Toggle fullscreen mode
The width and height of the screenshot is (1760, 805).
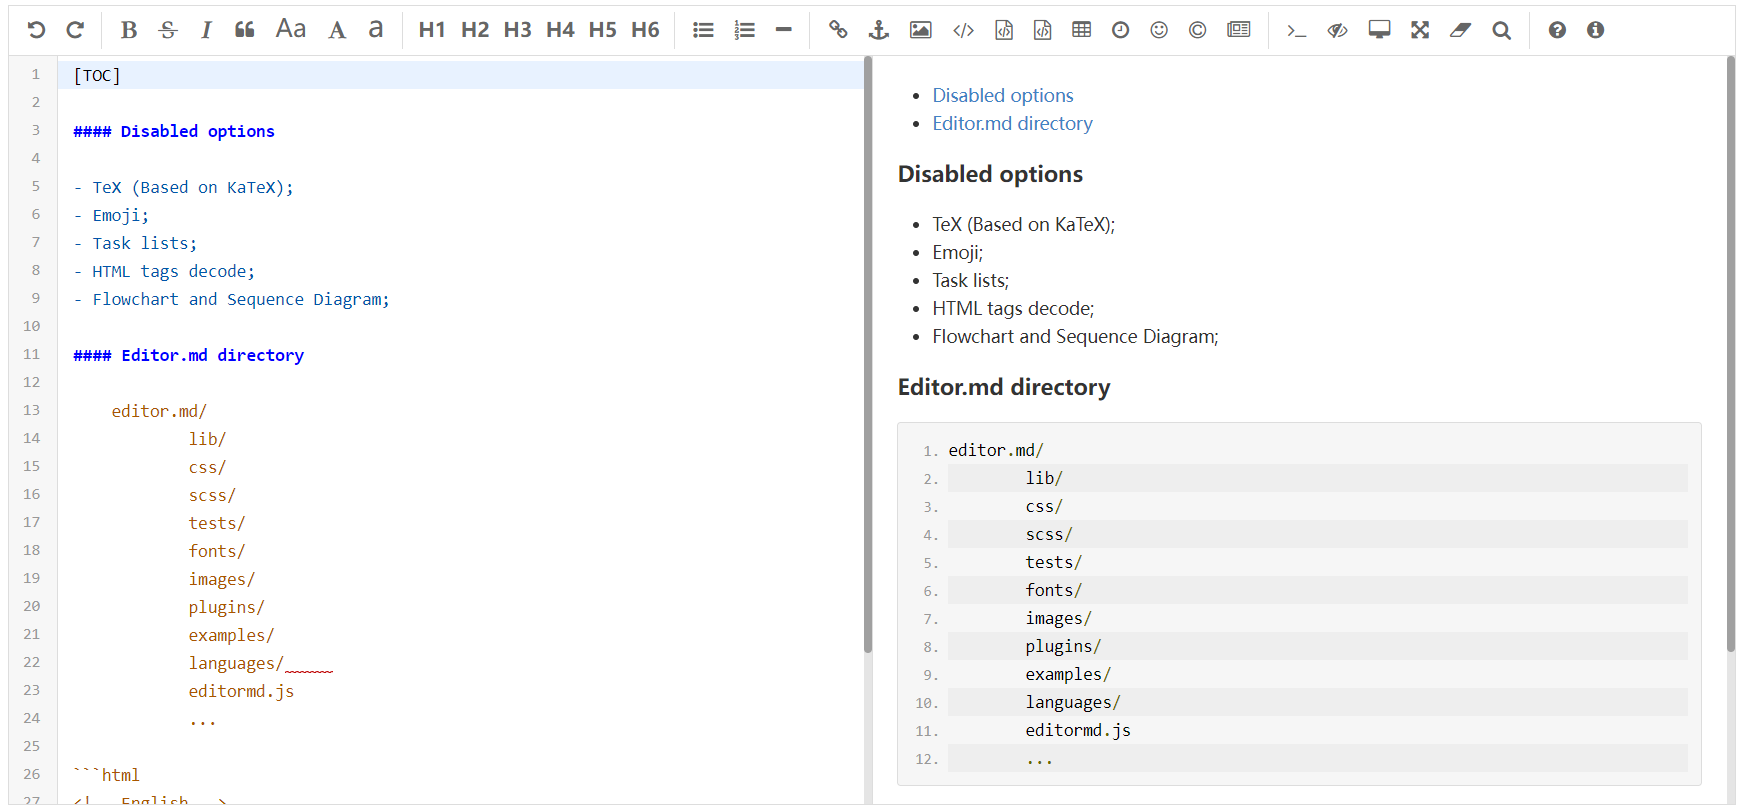click(x=1420, y=30)
